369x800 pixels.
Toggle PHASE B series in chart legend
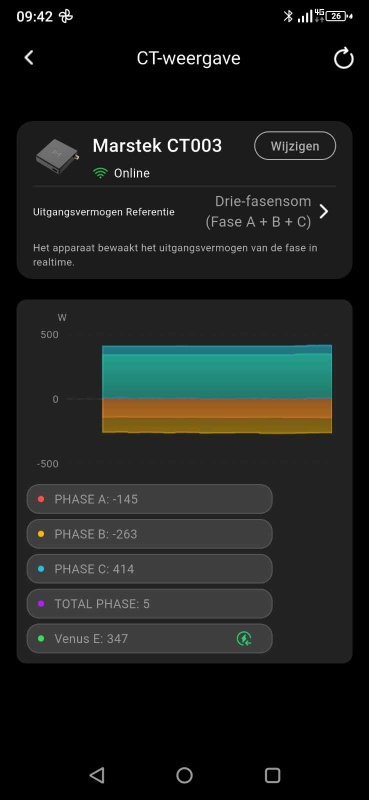click(150, 534)
